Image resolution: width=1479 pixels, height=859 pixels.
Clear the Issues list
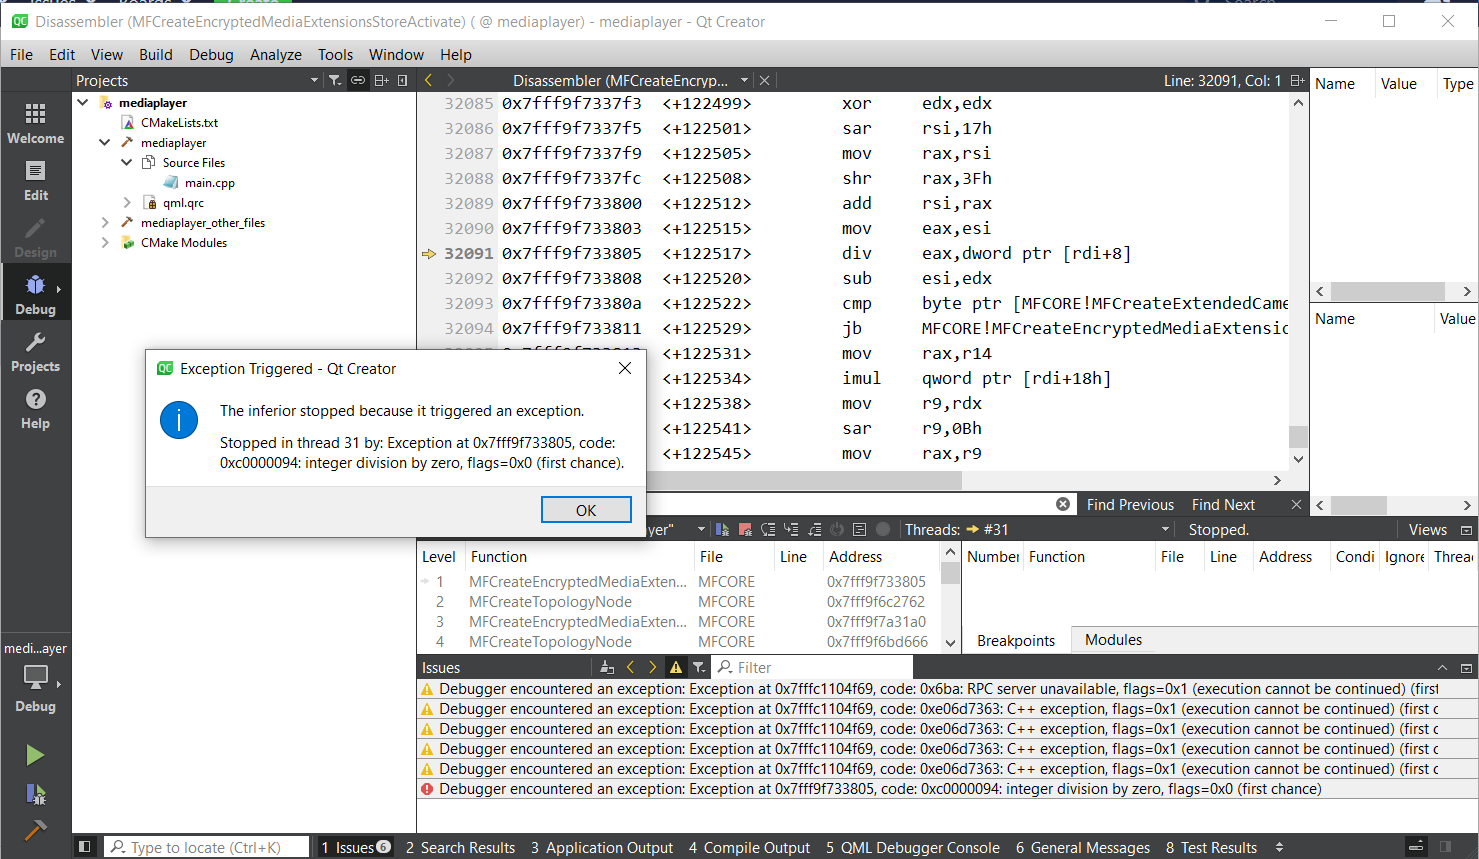[x=607, y=667]
